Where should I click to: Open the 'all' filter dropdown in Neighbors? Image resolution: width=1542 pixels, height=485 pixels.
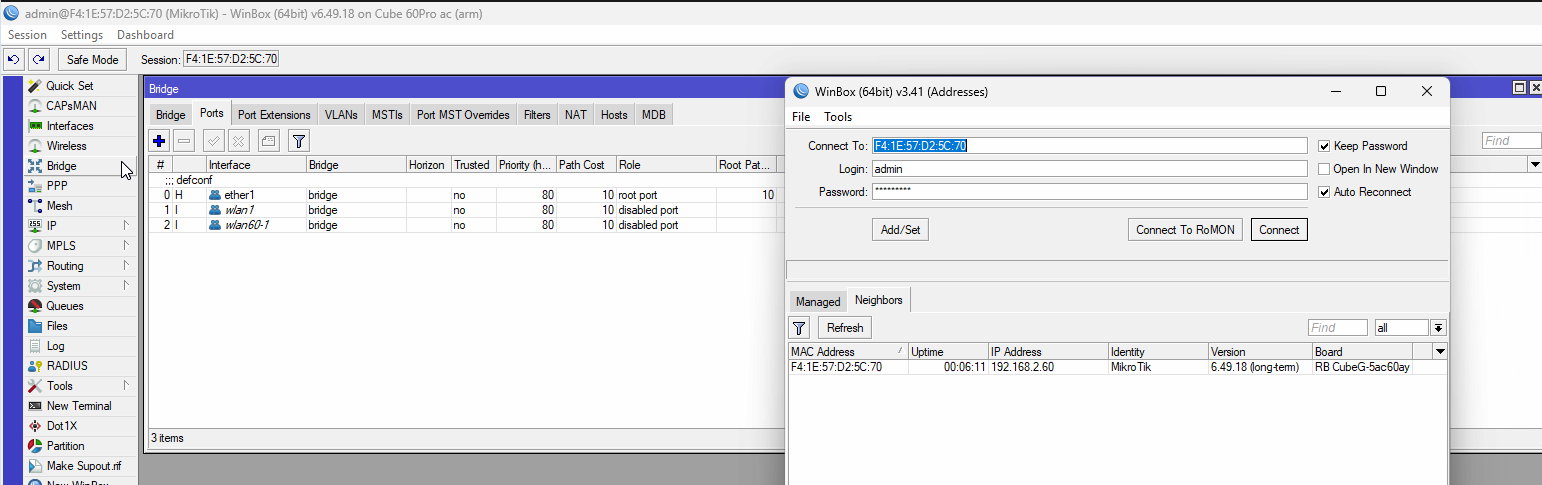[1439, 328]
